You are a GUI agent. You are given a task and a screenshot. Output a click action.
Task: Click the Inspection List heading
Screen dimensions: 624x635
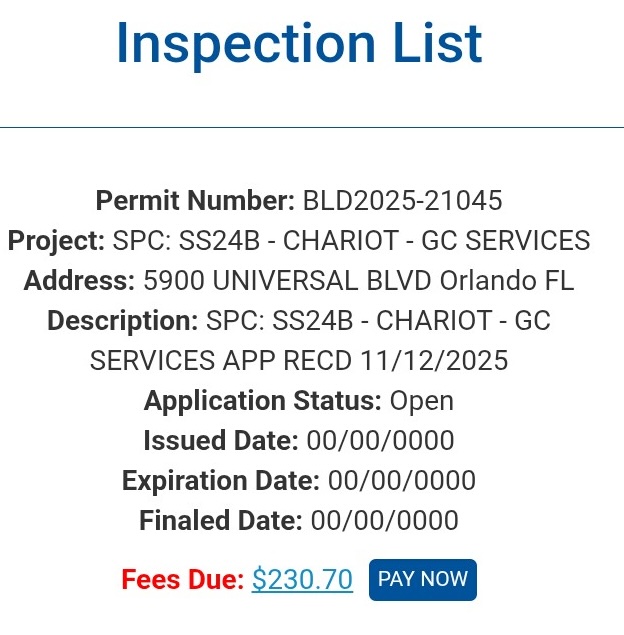[299, 44]
